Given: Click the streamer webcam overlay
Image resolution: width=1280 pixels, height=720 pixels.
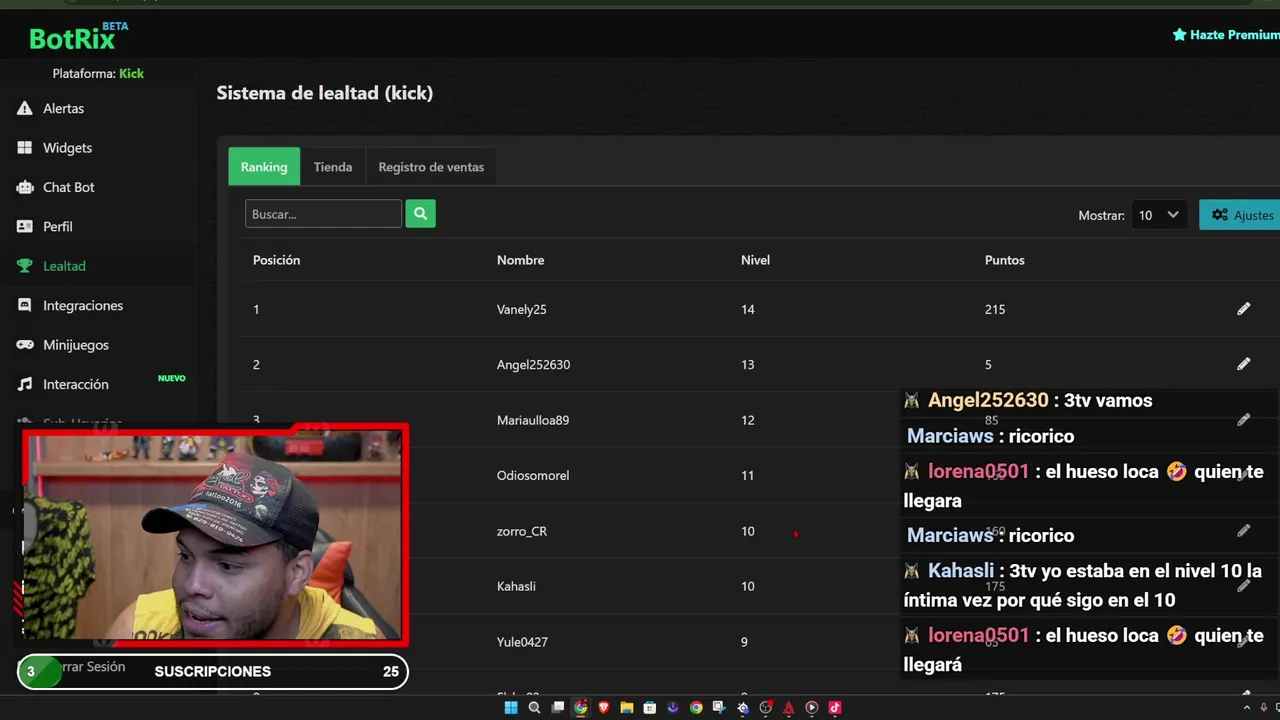Looking at the screenshot, I should 214,536.
